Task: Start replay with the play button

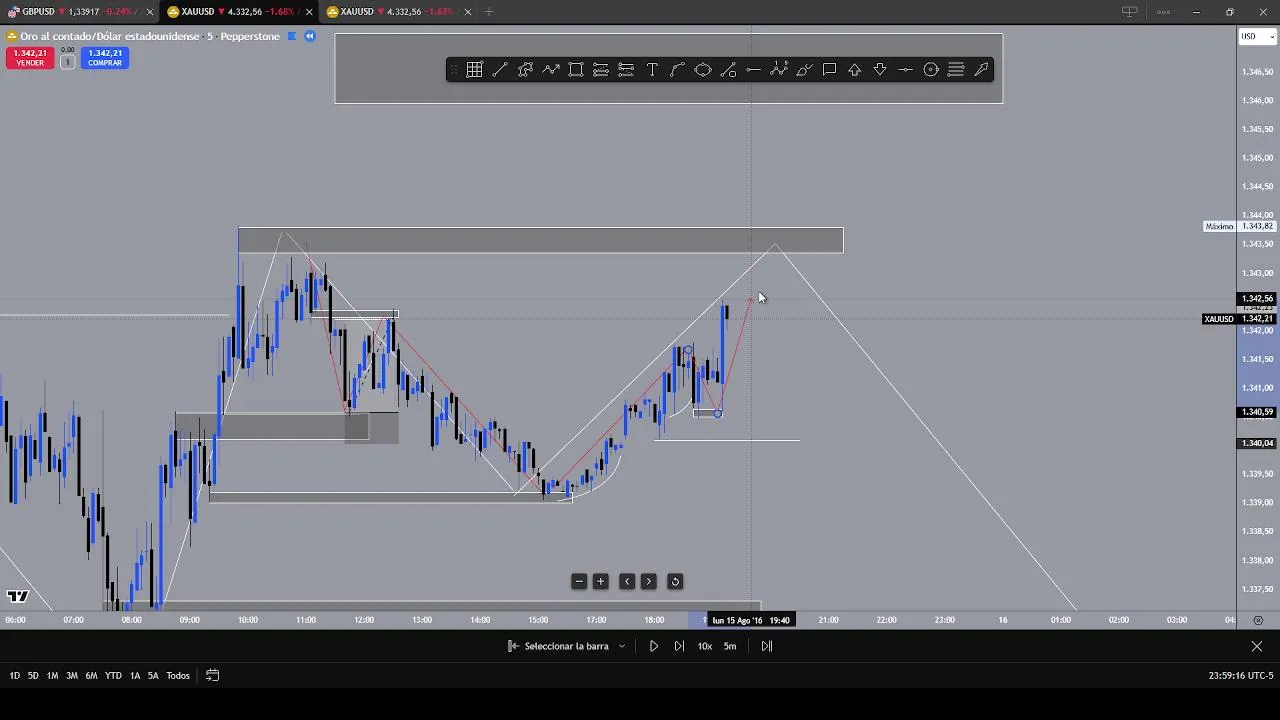Action: pyautogui.click(x=654, y=646)
